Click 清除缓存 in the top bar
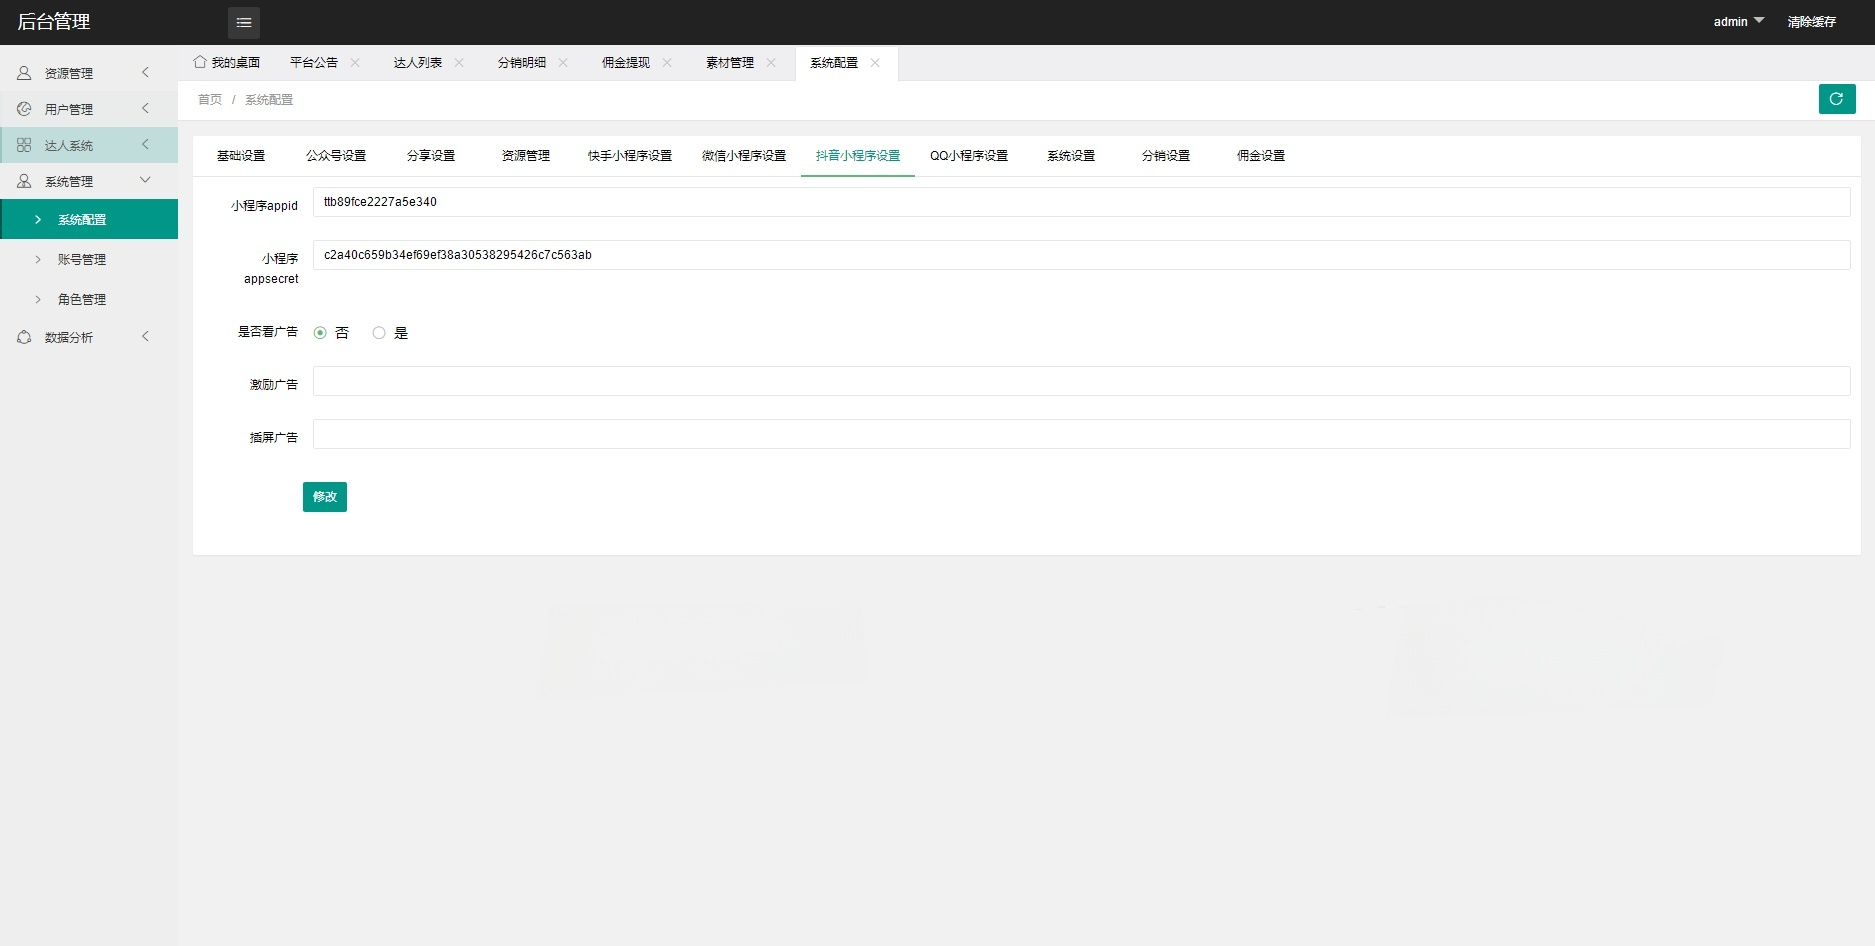This screenshot has width=1875, height=946. (x=1811, y=20)
